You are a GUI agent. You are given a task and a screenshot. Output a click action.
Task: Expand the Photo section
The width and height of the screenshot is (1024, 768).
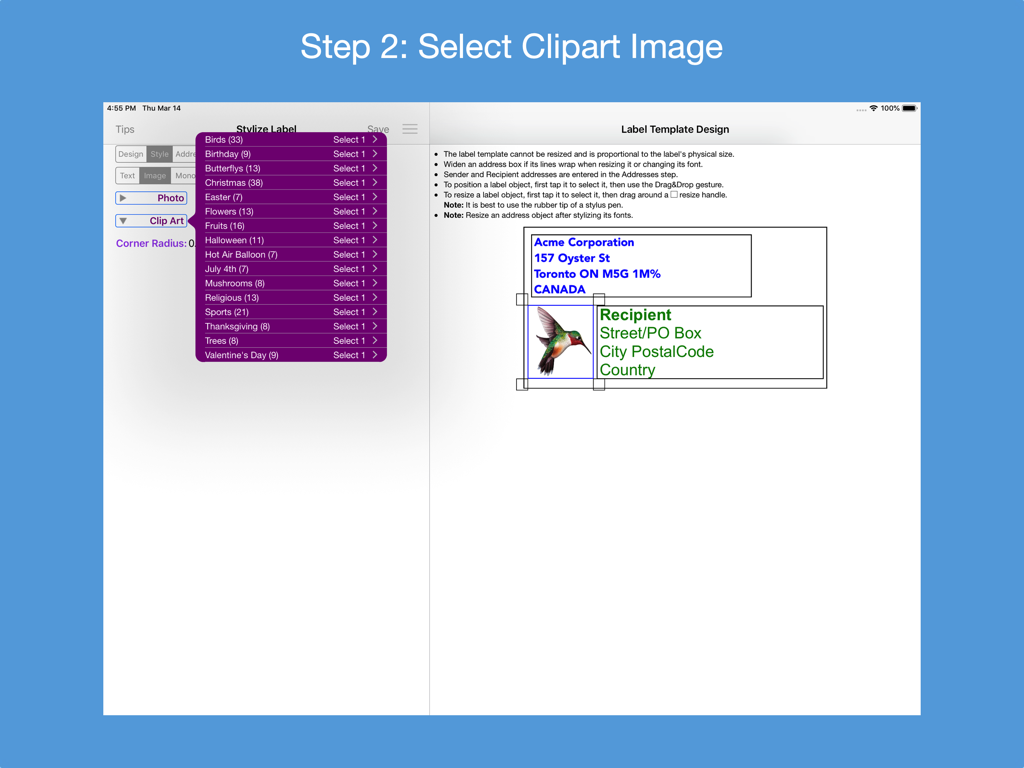coord(150,197)
